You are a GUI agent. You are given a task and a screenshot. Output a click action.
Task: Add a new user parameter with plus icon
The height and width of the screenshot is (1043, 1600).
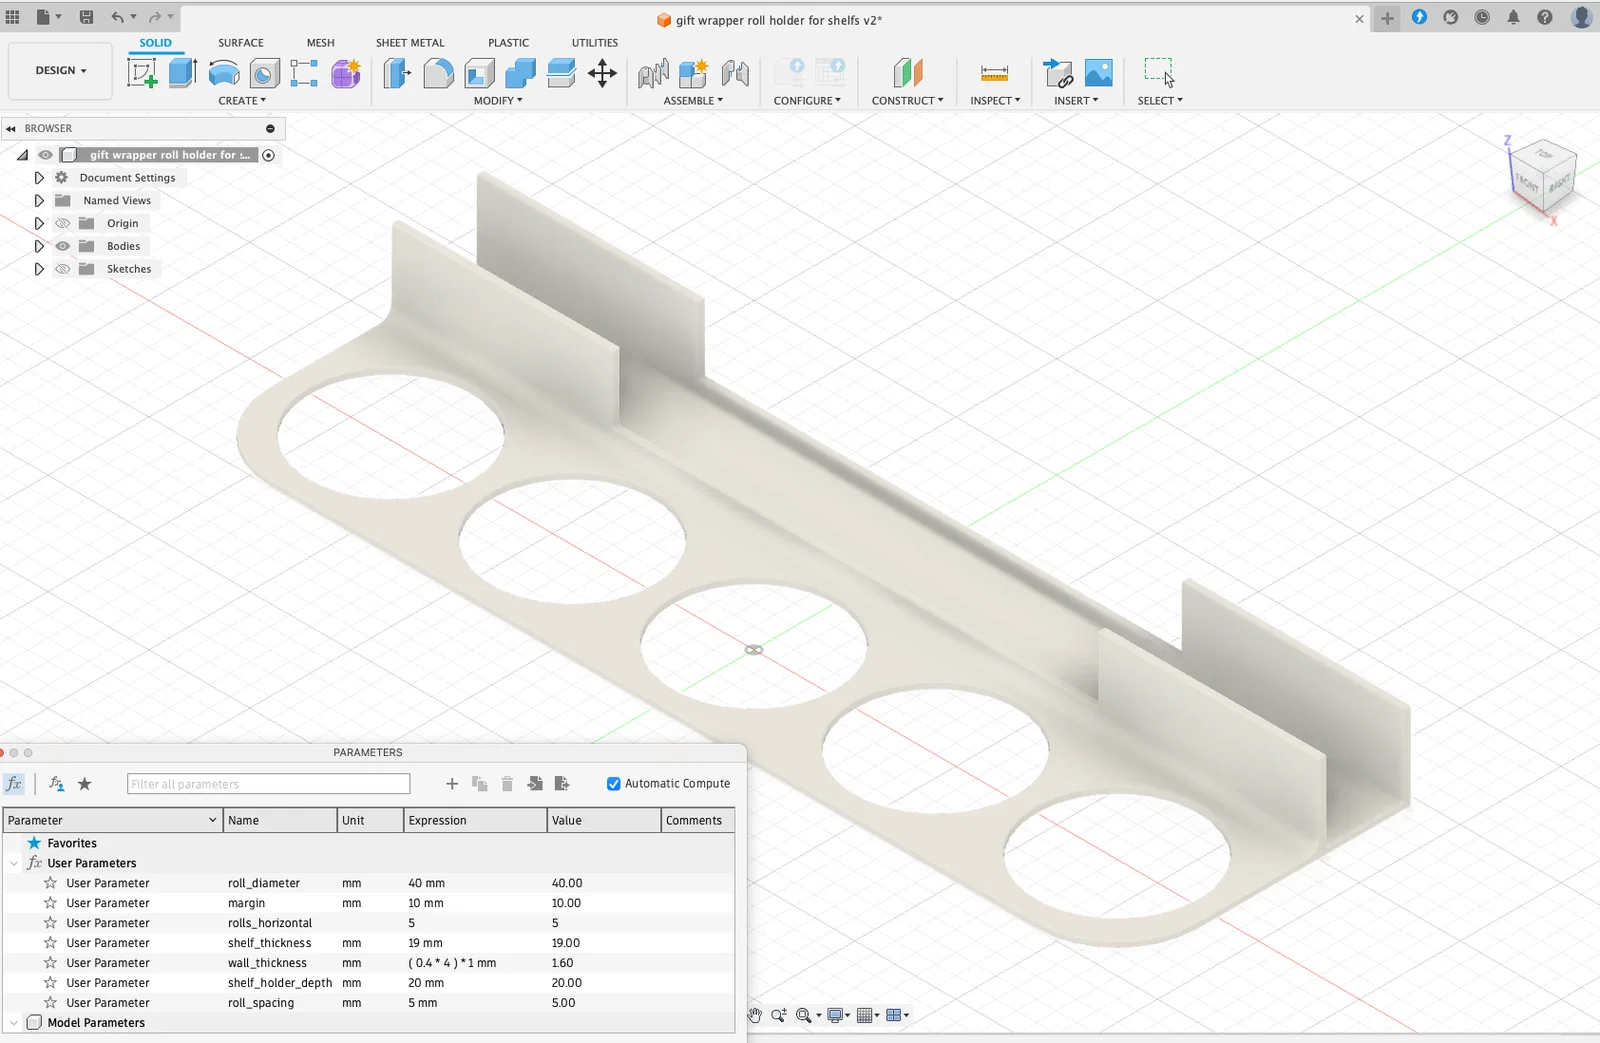[x=452, y=784]
